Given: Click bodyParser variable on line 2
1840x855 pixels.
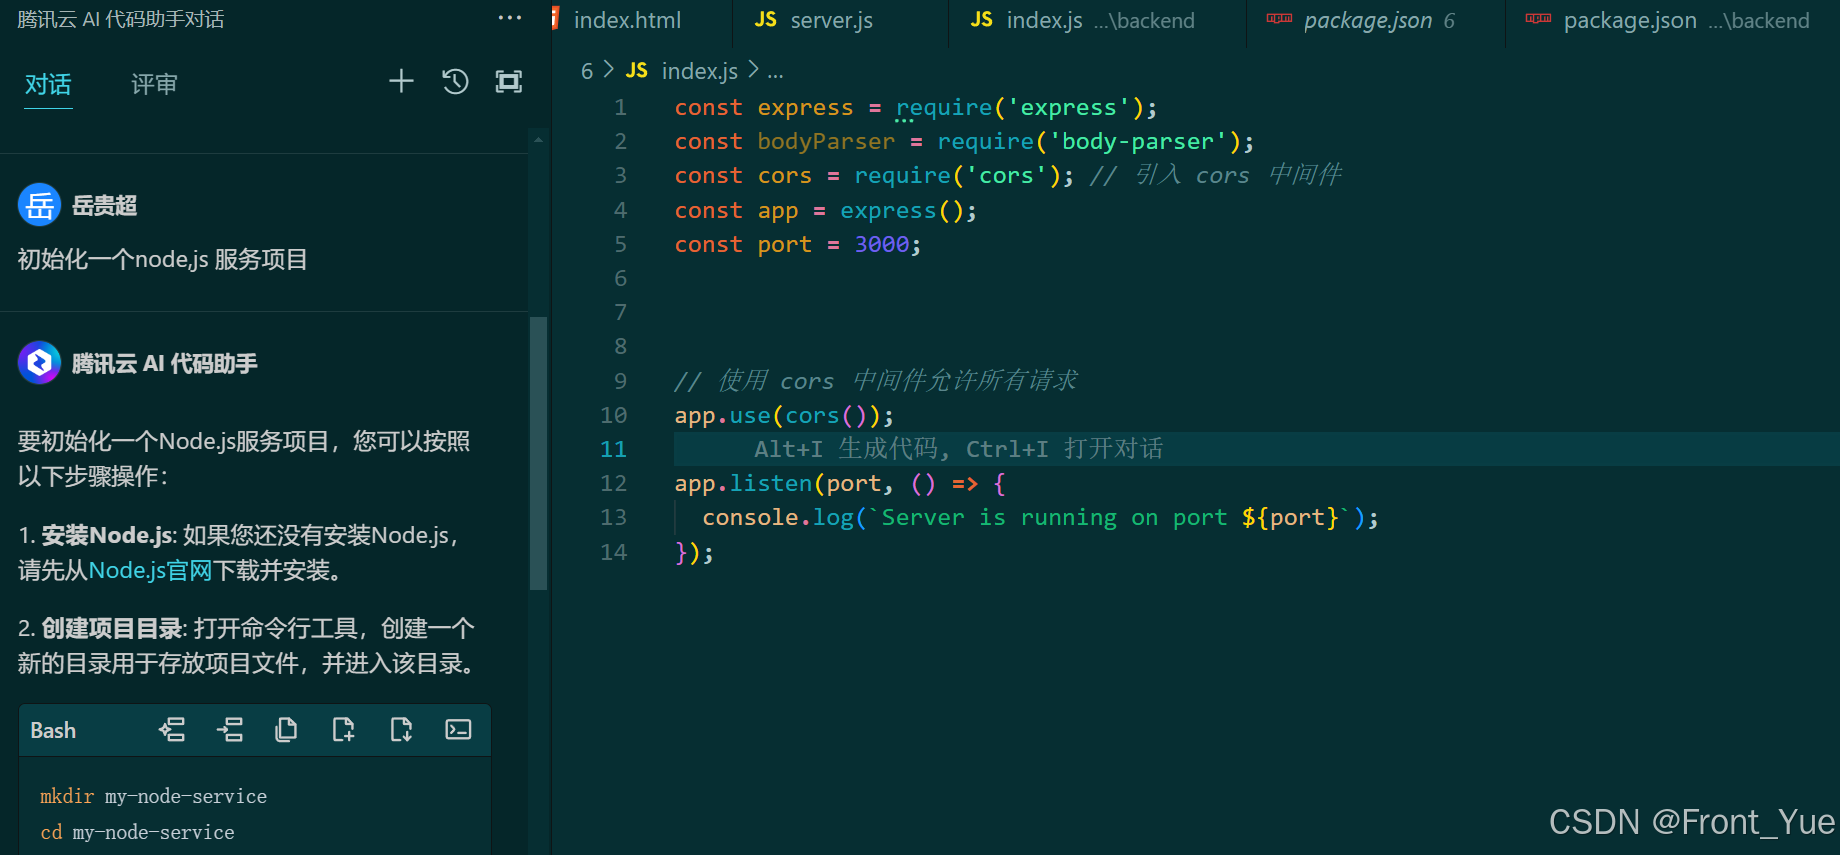Looking at the screenshot, I should tap(826, 141).
